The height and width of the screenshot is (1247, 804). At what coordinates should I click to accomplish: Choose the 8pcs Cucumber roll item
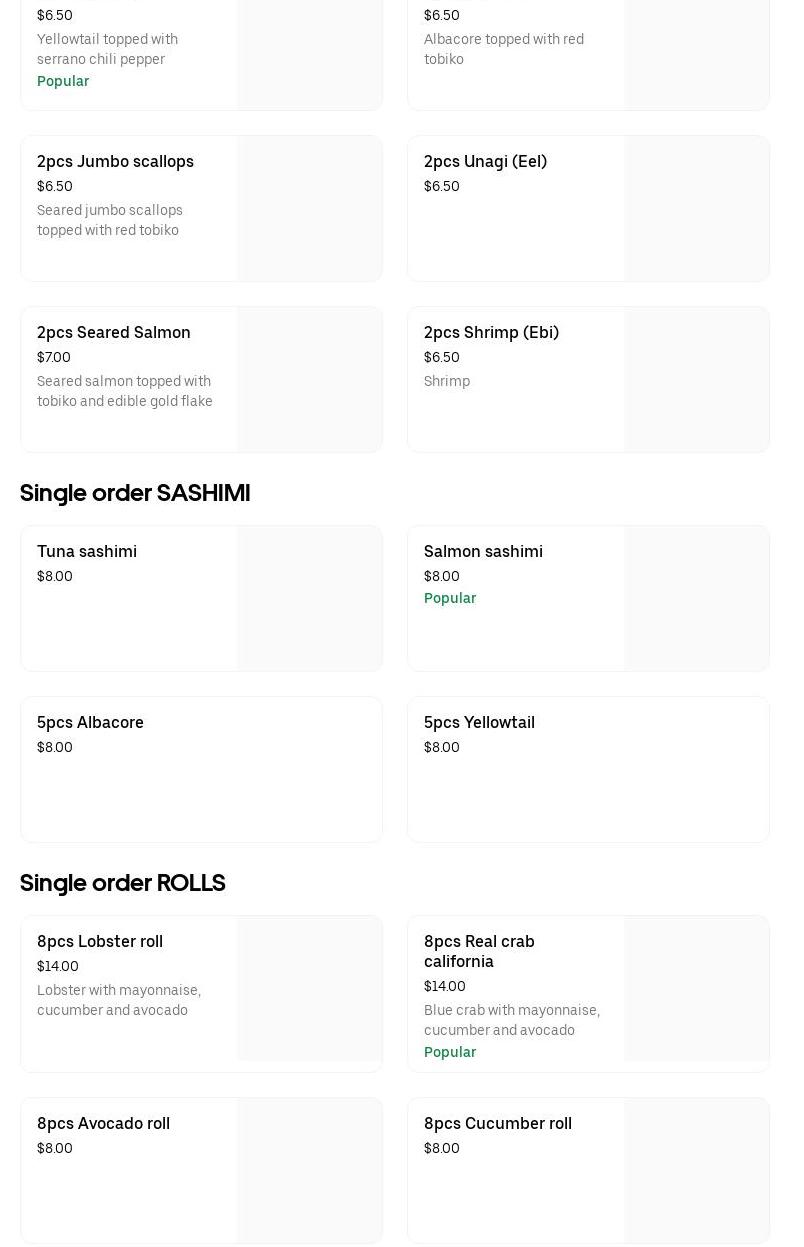coord(498,1124)
